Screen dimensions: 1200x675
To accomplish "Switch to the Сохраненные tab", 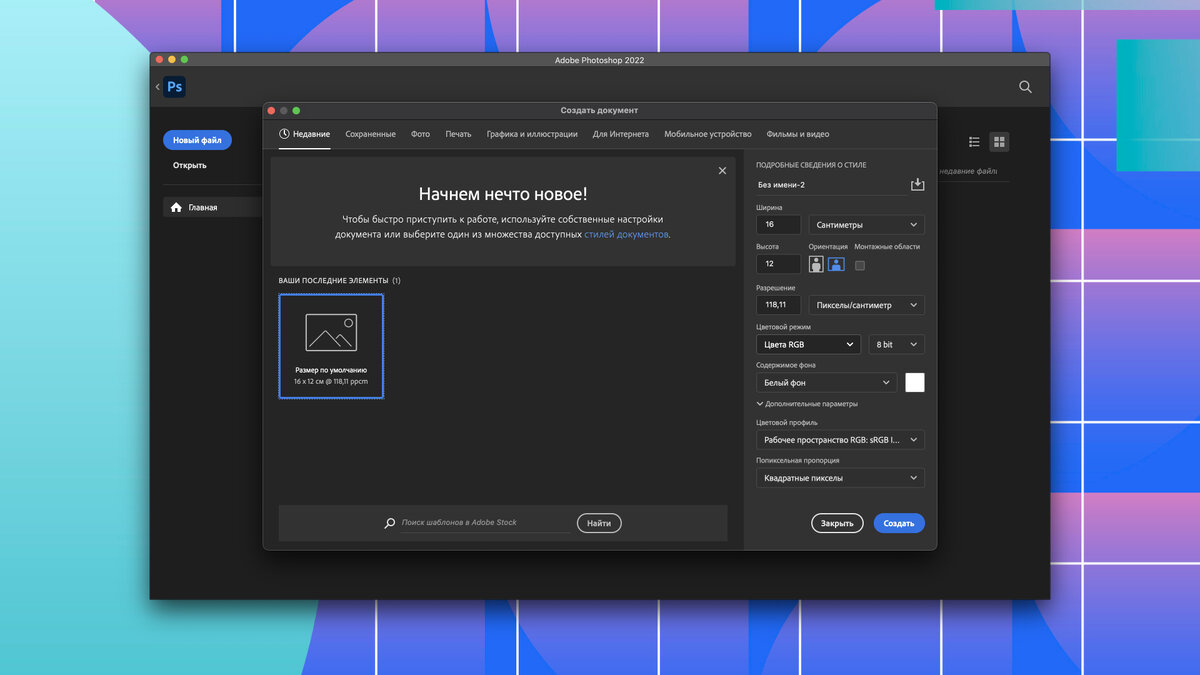I will click(x=370, y=134).
